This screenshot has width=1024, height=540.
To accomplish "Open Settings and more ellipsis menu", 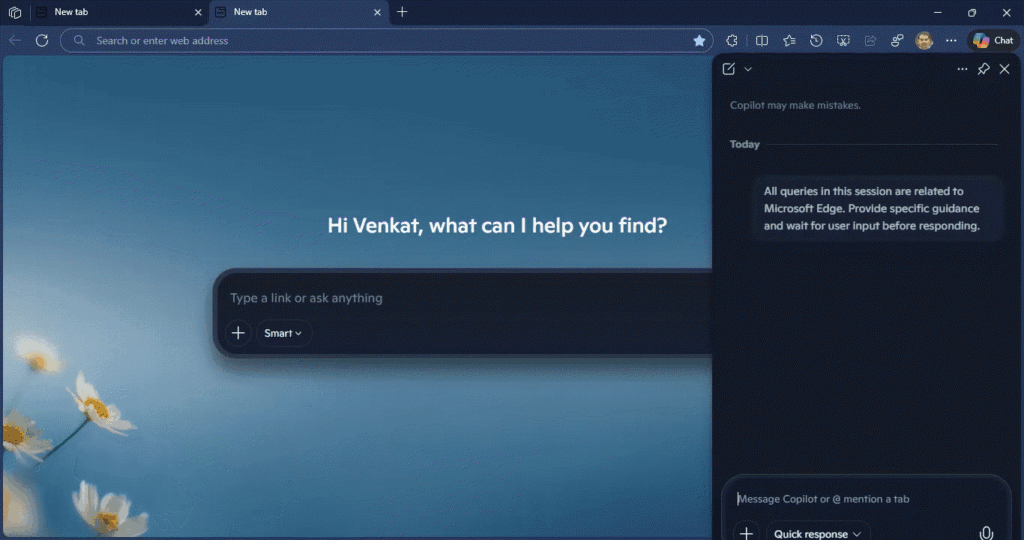I will click(951, 40).
